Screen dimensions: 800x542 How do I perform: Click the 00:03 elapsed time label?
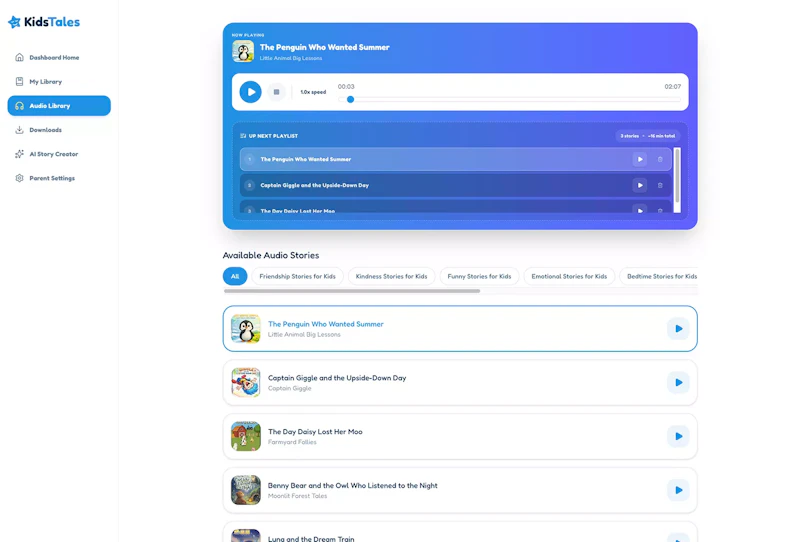(346, 87)
